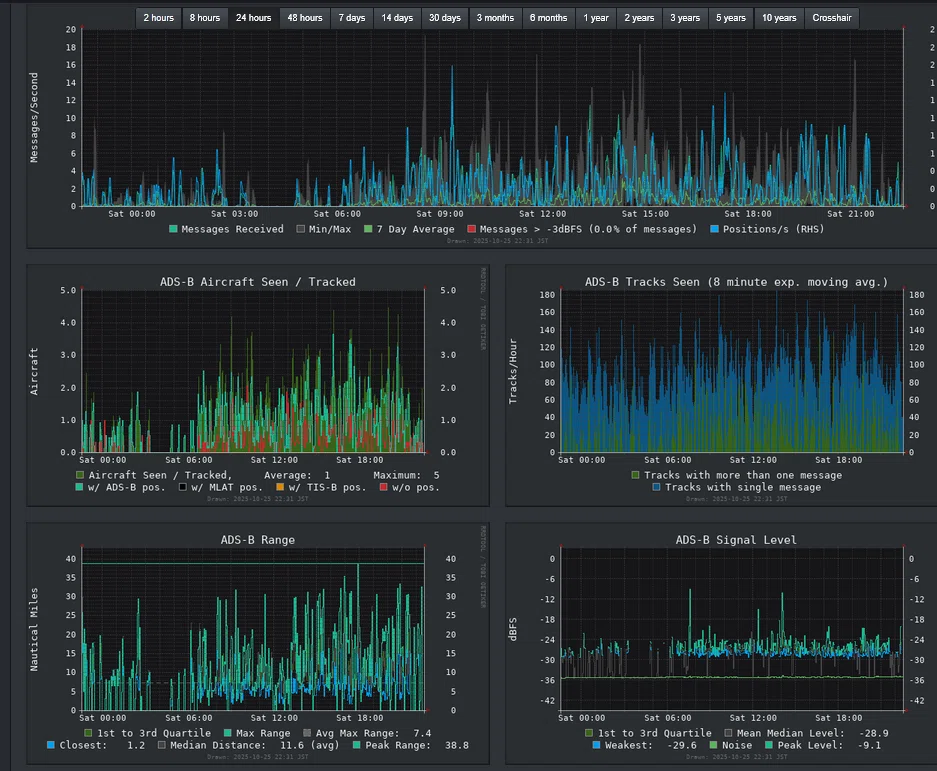
Task: Show the 2 years range
Action: pos(639,18)
